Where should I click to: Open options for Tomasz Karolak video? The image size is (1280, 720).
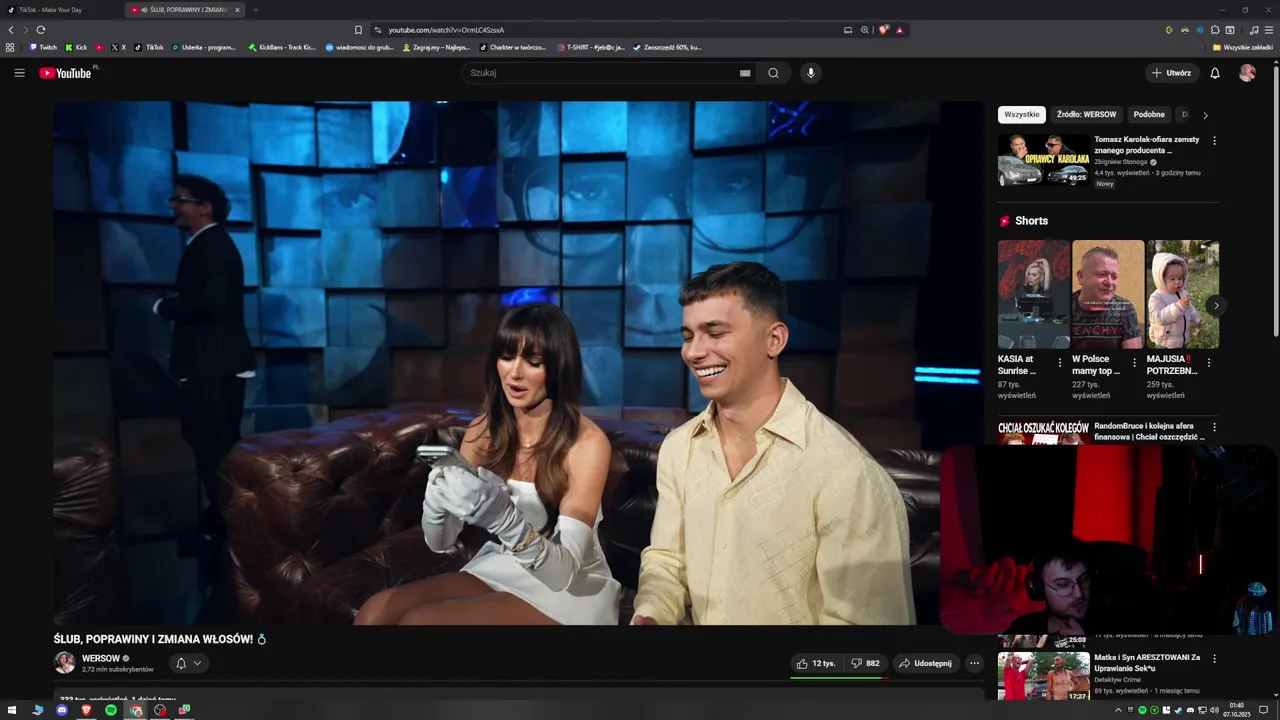pyautogui.click(x=1215, y=141)
